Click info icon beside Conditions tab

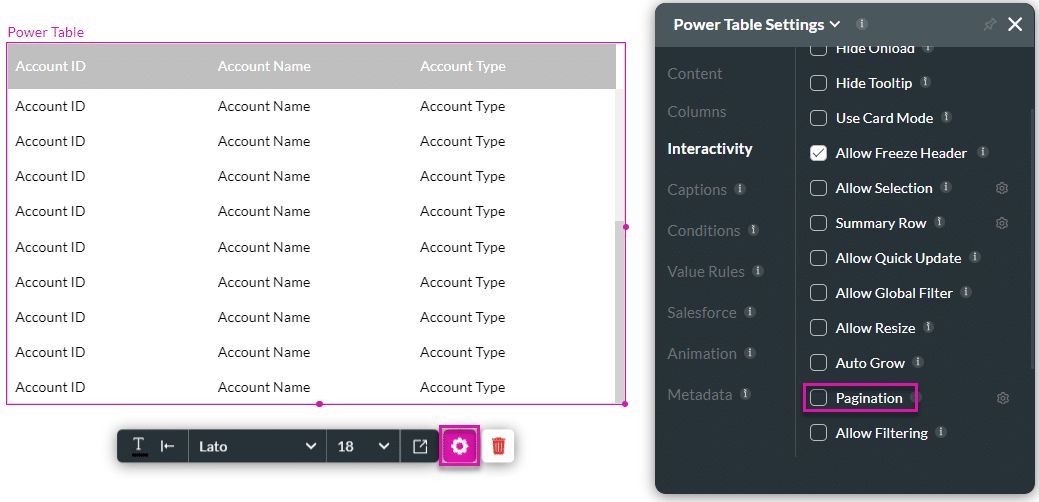tap(753, 230)
